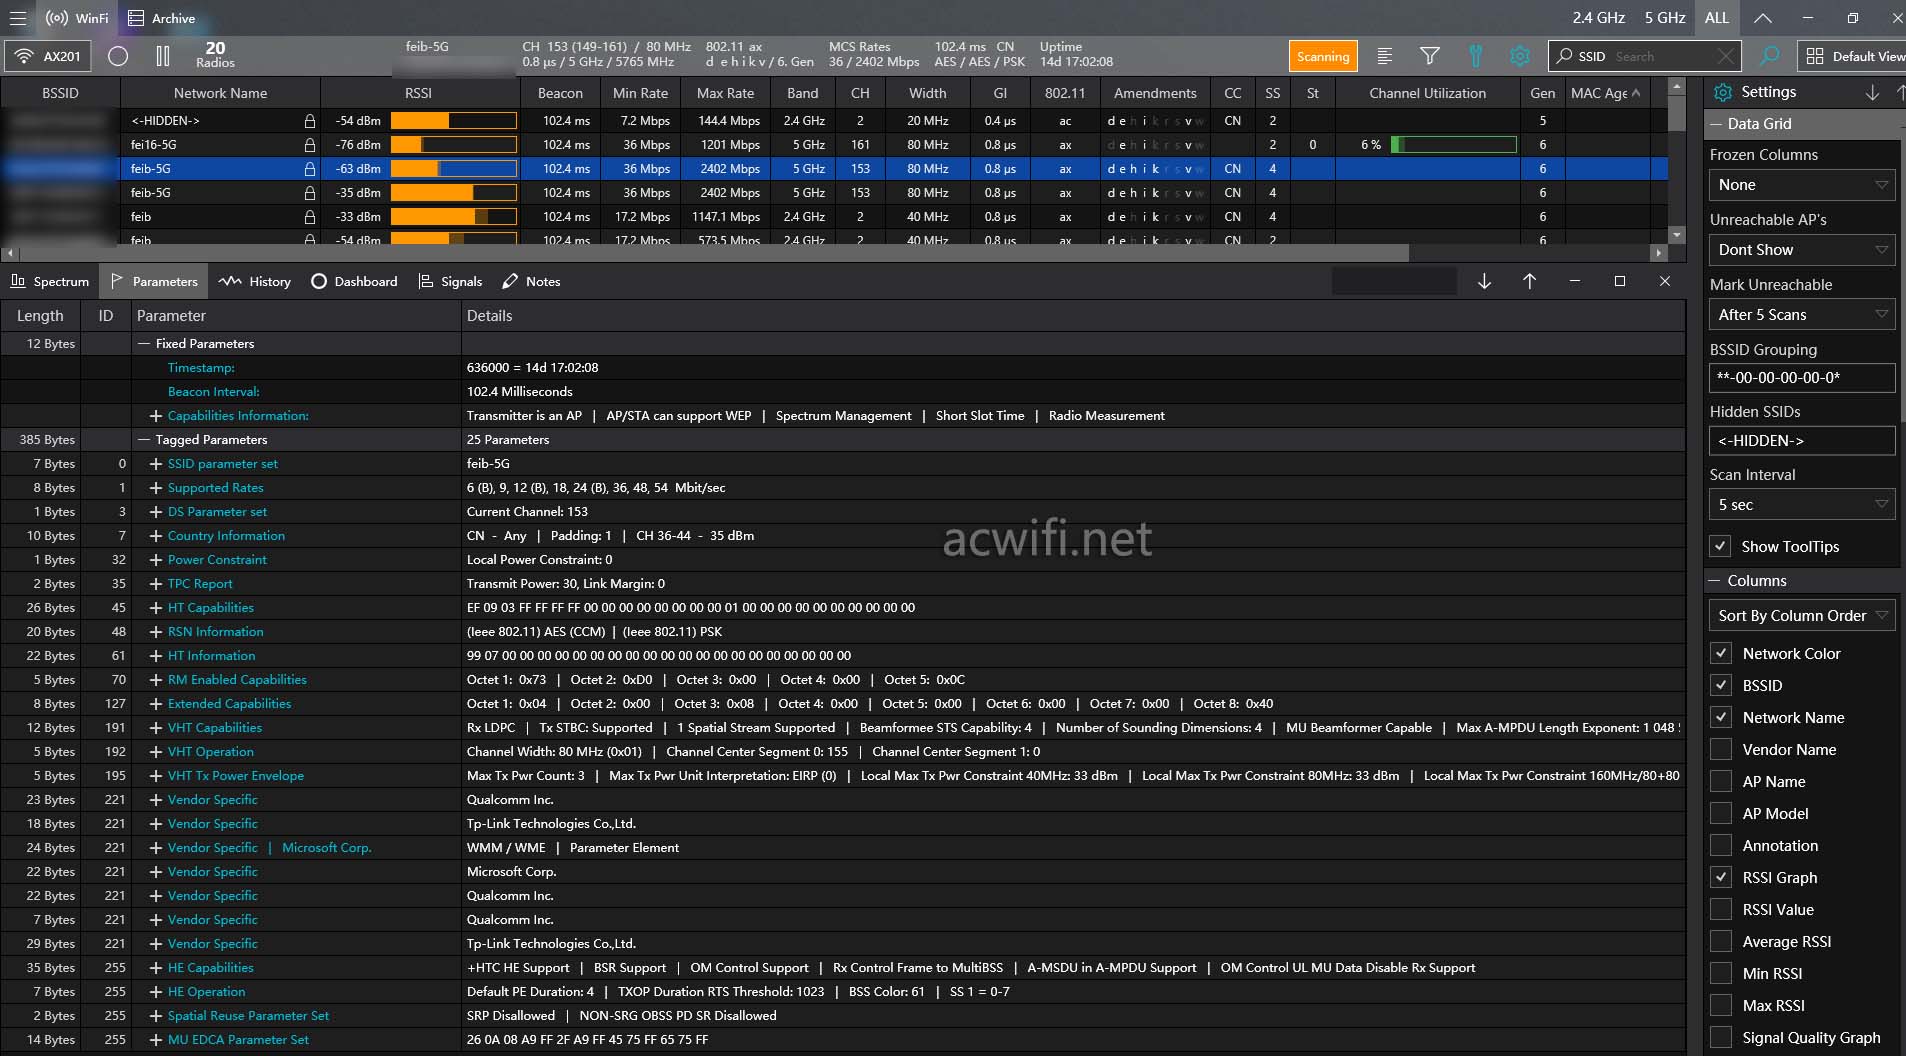Screen dimensions: 1906x1056
Task: Edit the Hidden SSIDs field
Action: [1802, 441]
